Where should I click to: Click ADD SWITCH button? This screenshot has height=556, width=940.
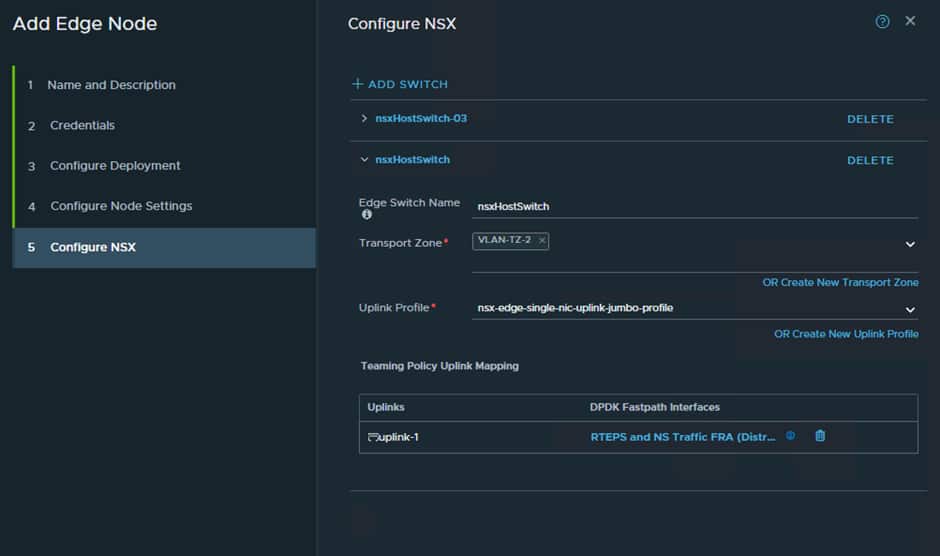pos(400,84)
